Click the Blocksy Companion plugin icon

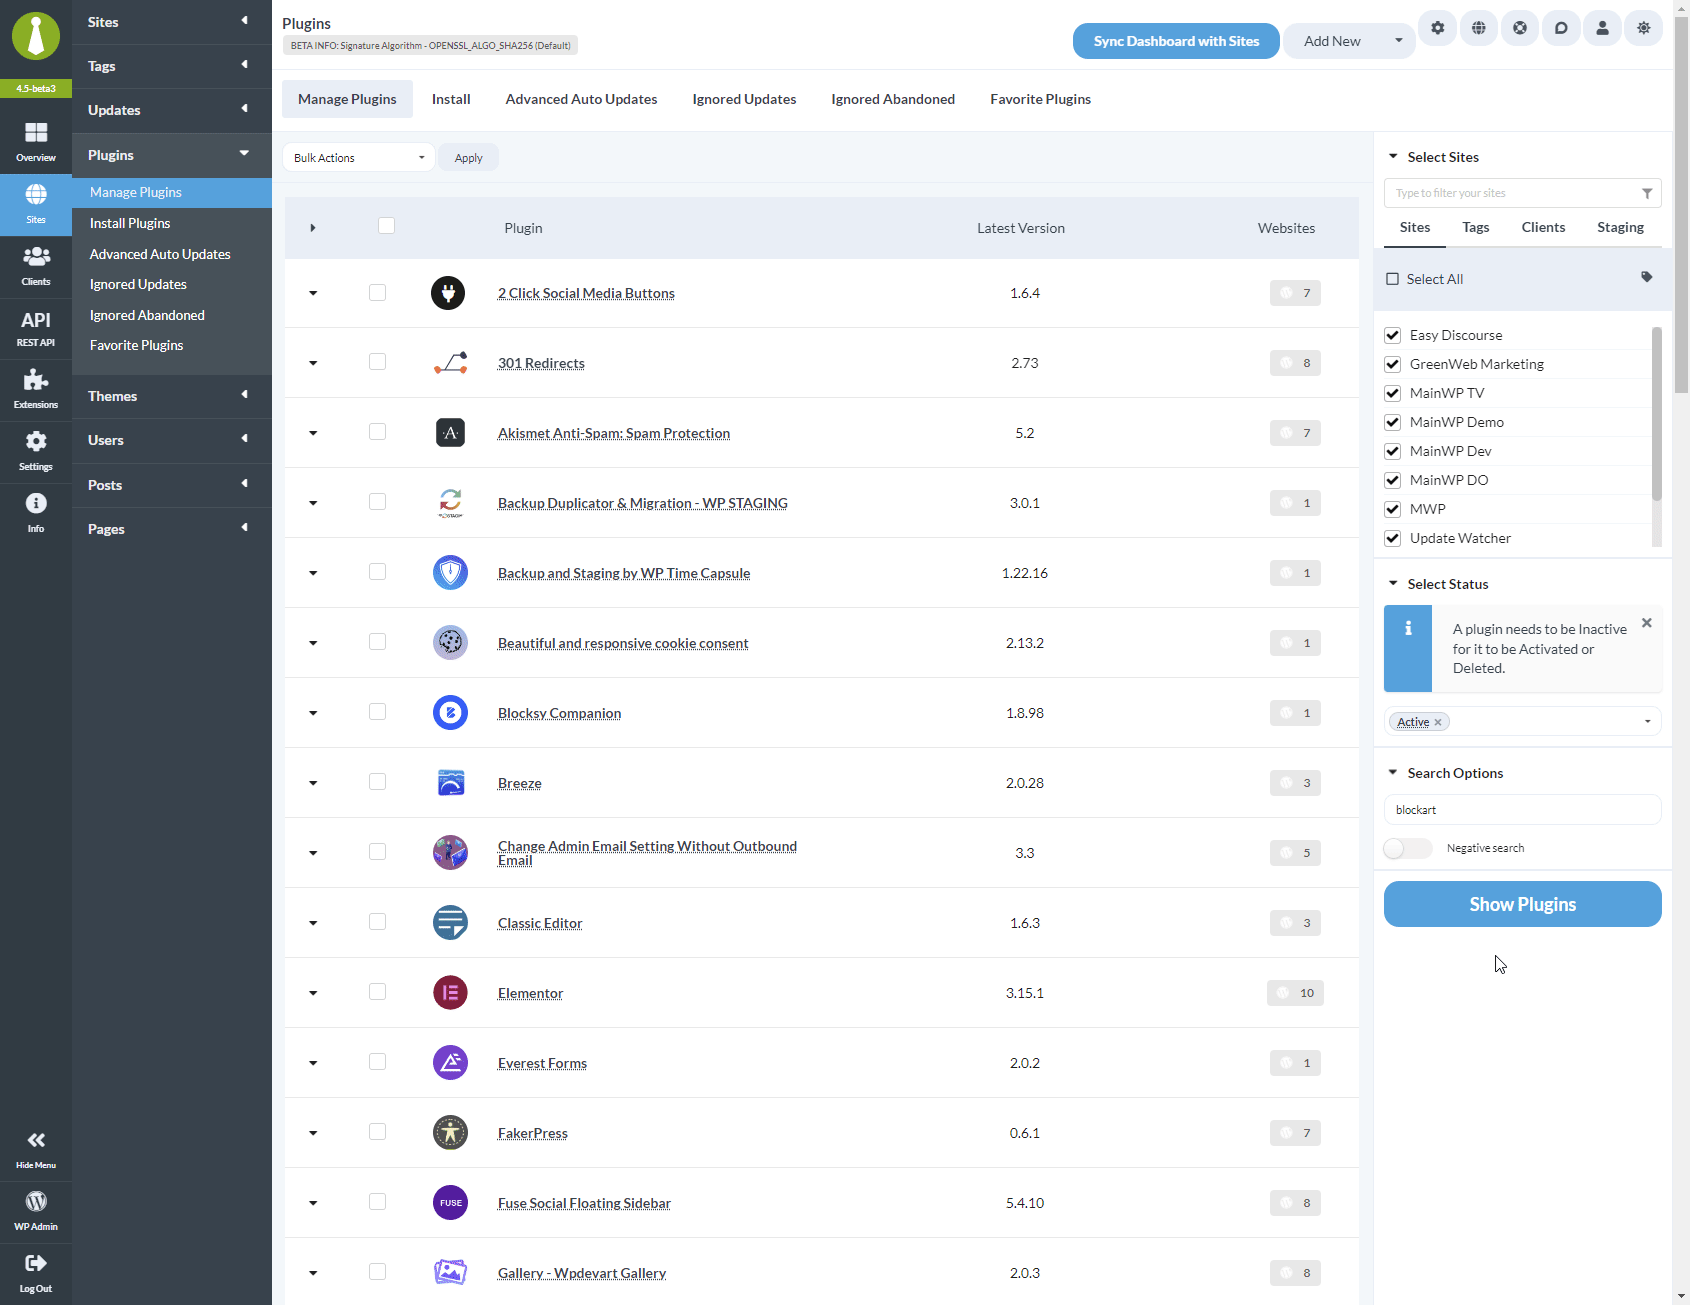[x=450, y=713]
